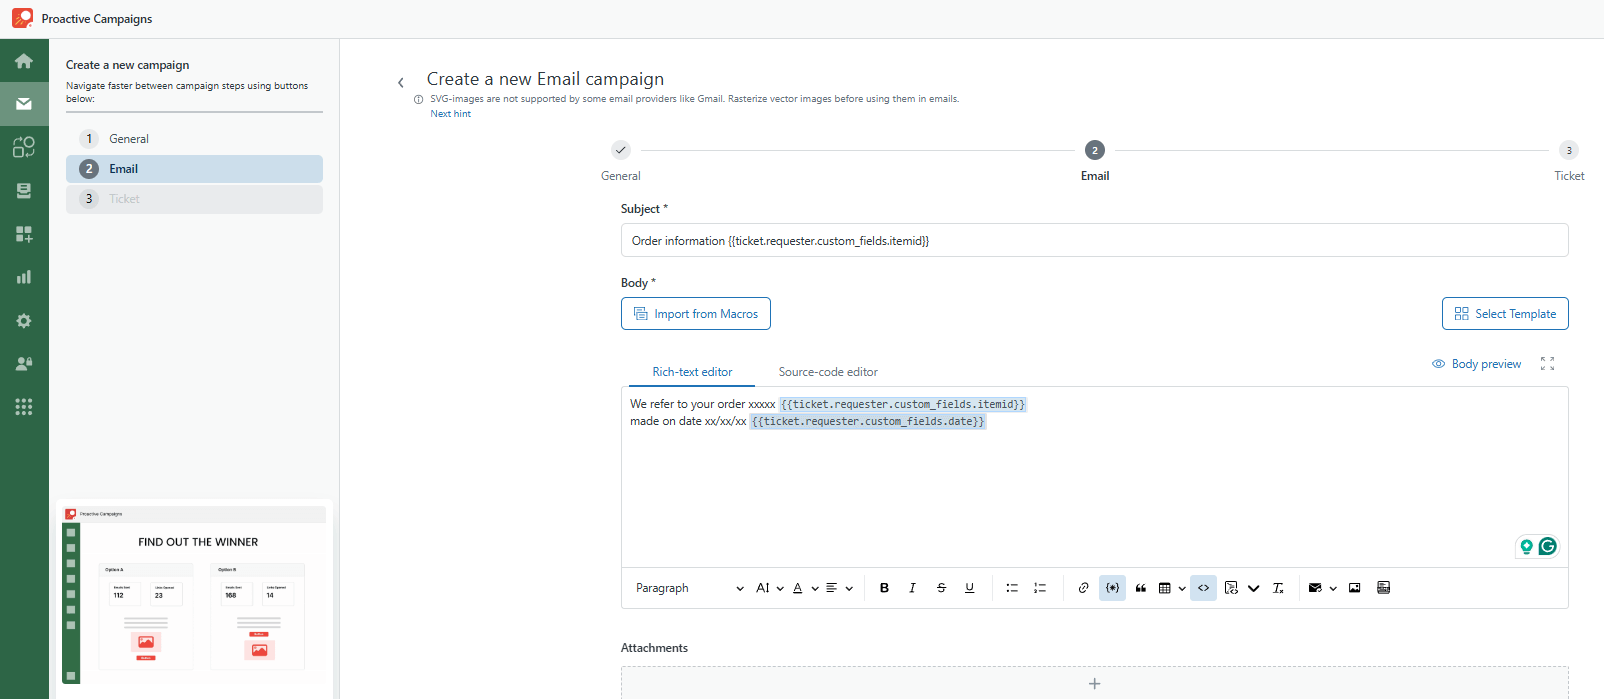Open the Home icon in sidebar

pos(24,61)
